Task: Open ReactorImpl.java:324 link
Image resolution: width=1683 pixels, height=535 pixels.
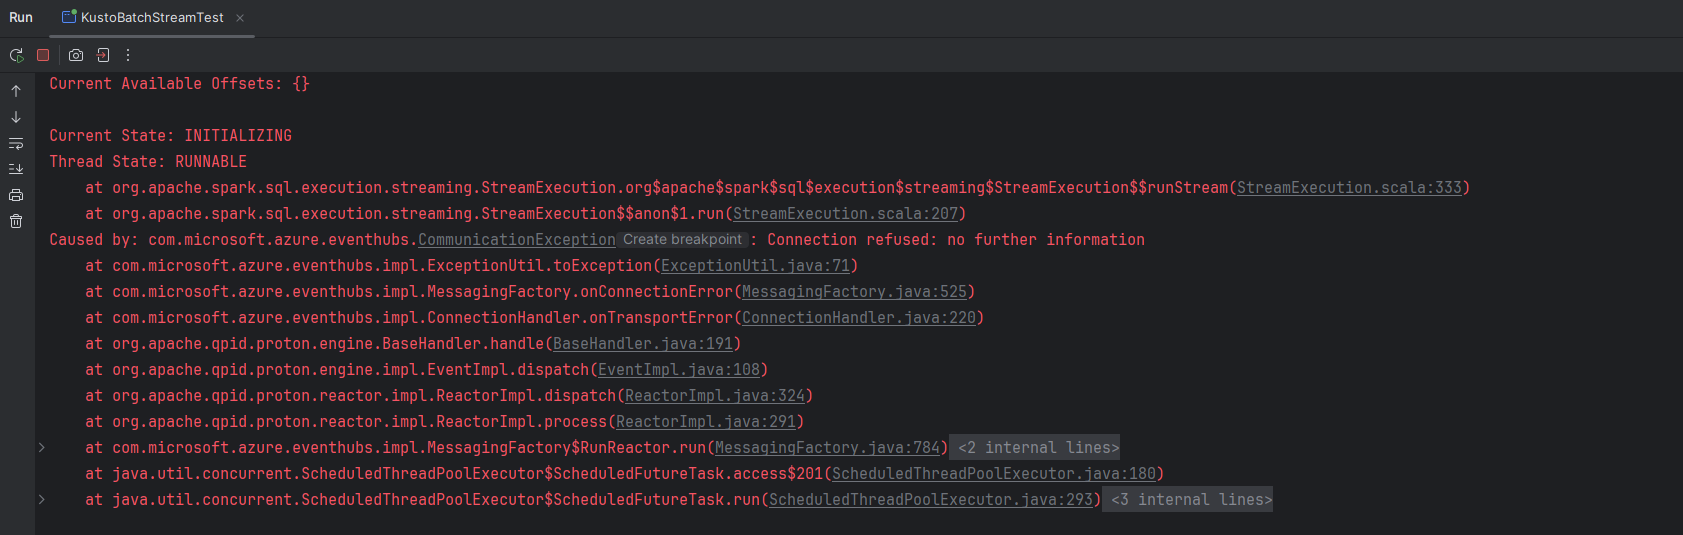Action: 715,396
